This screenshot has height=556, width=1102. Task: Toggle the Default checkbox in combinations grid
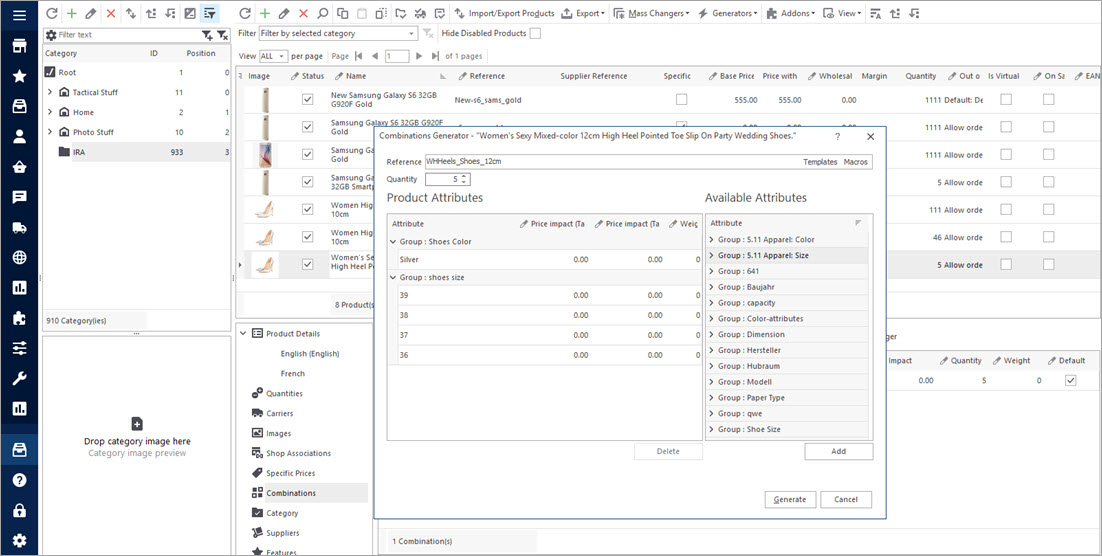1071,381
